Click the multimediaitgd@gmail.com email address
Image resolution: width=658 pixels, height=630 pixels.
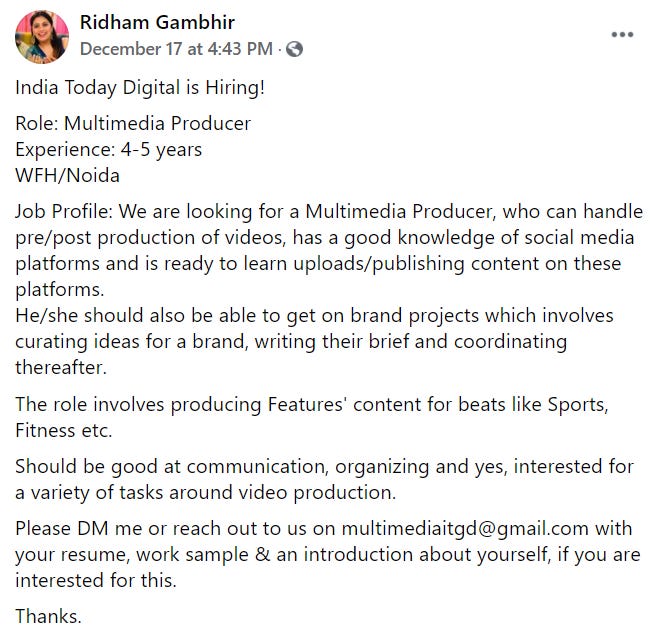coord(465,528)
